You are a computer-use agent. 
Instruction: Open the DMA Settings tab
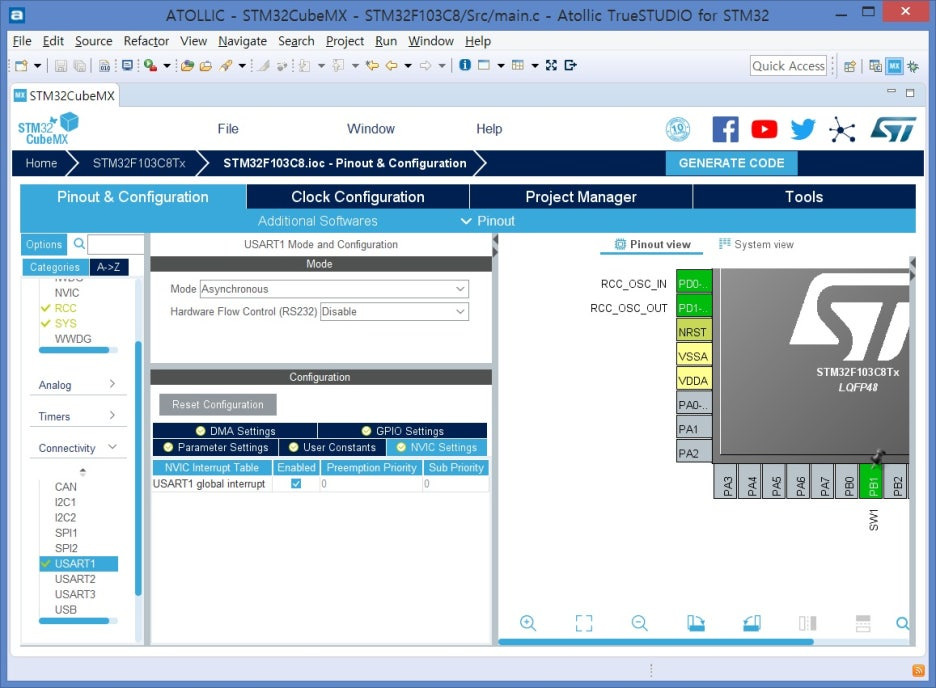(x=235, y=431)
